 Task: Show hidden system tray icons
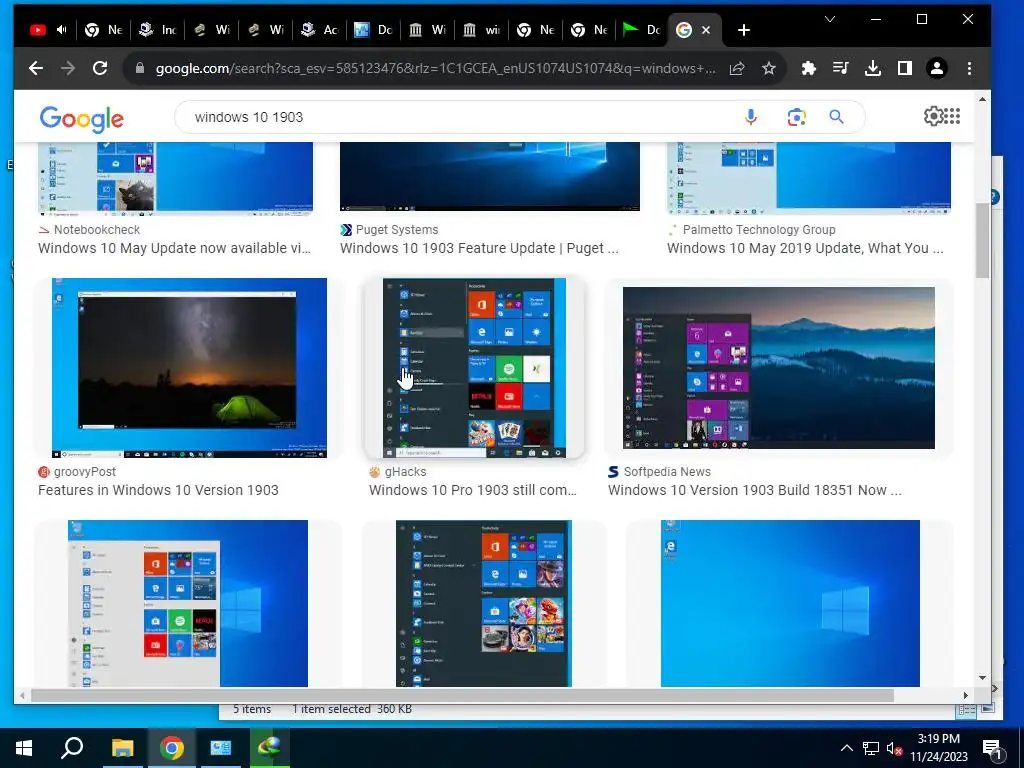(x=846, y=748)
